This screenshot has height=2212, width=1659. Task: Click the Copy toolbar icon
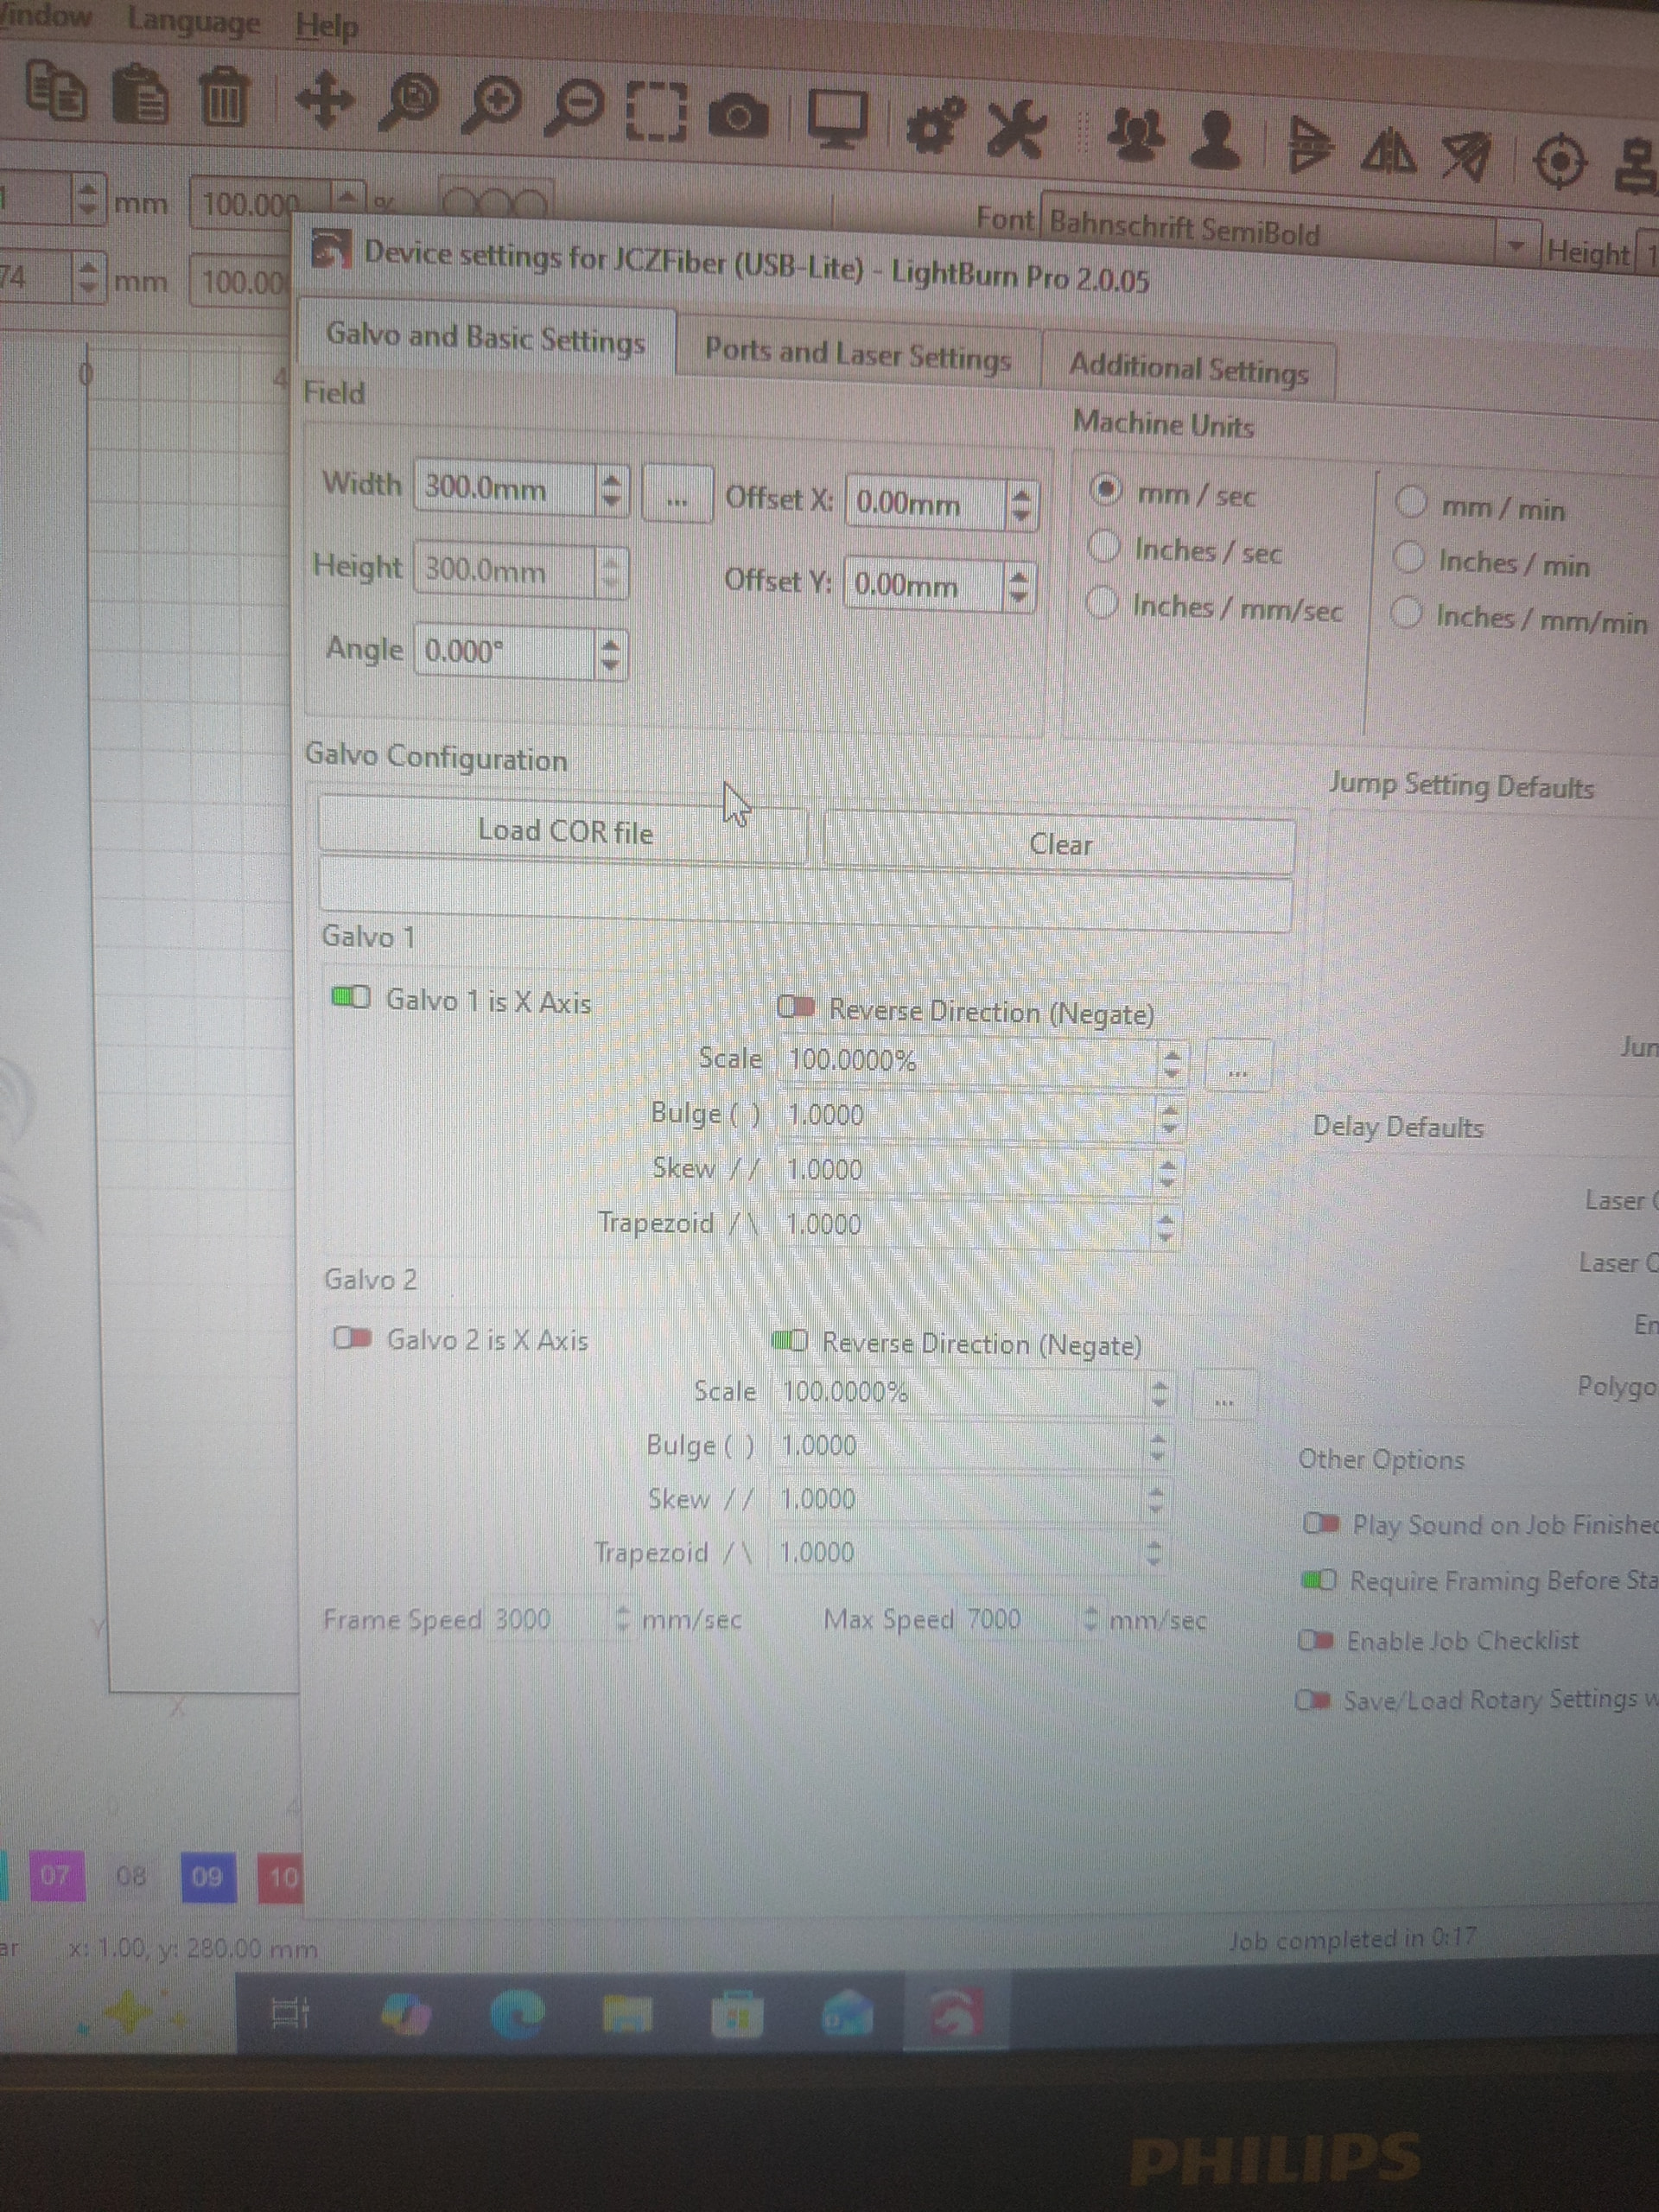pyautogui.click(x=55, y=91)
